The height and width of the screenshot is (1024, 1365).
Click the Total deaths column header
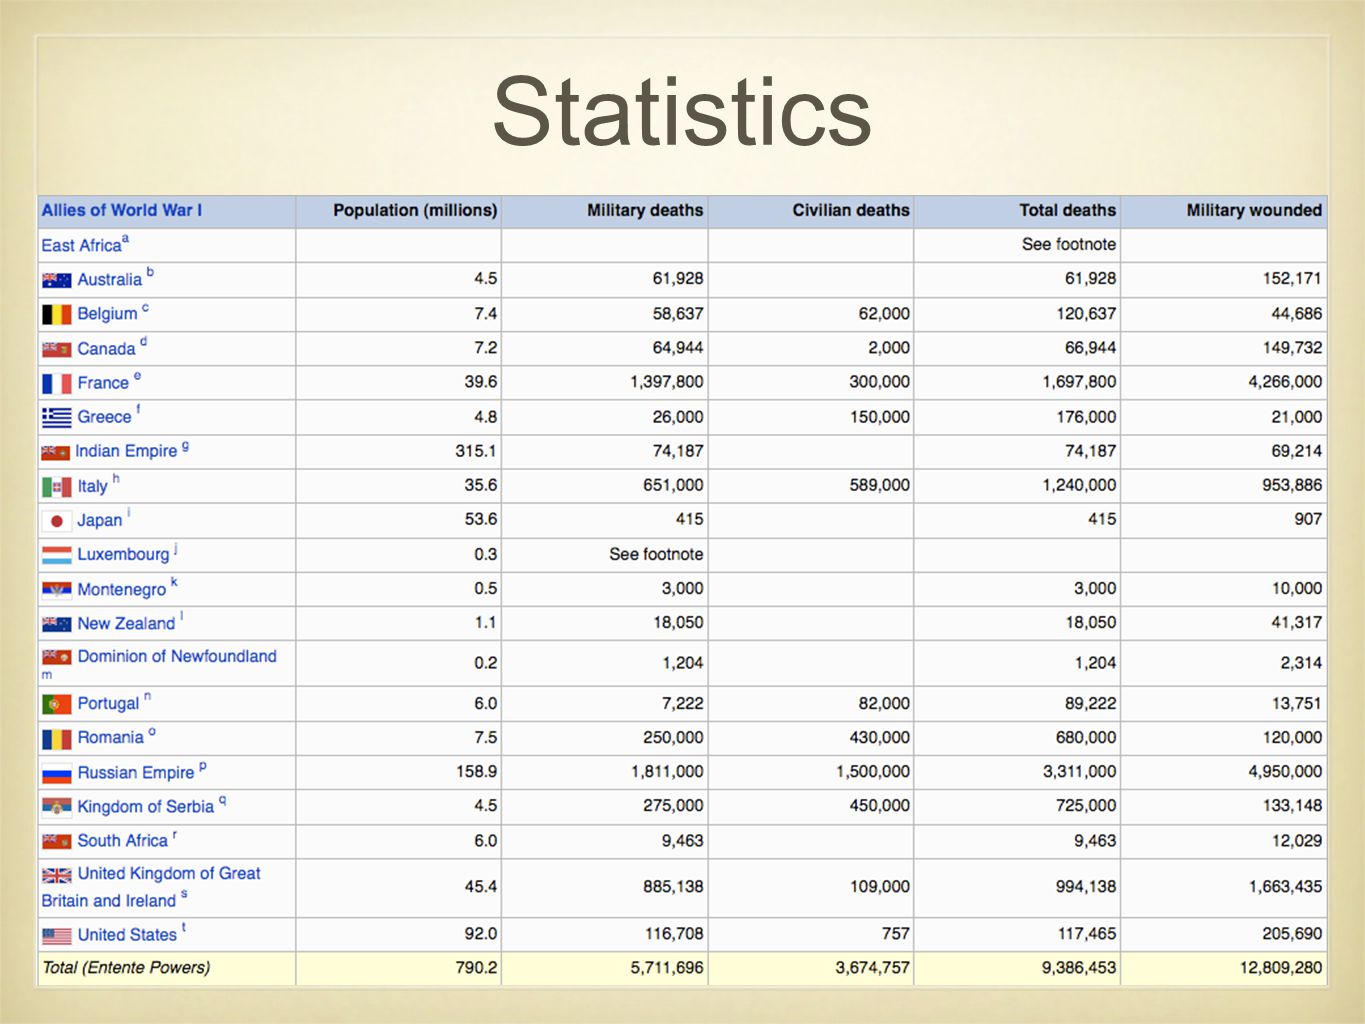1067,210
